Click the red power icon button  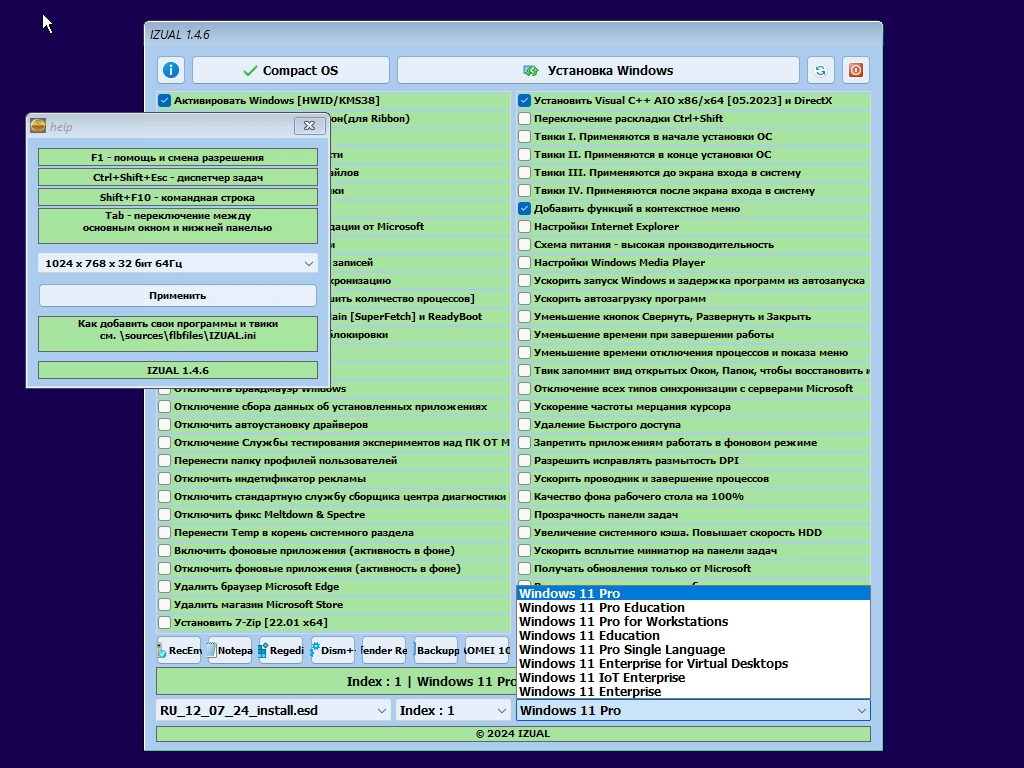[x=856, y=70]
